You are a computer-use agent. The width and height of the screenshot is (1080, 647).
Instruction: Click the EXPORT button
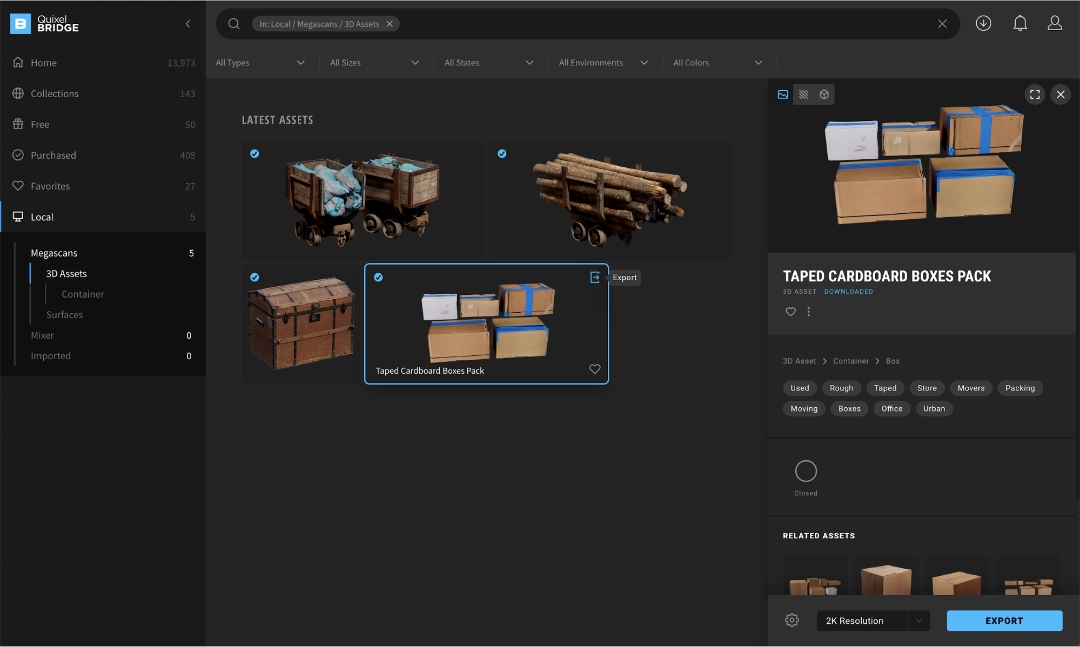[1004, 620]
